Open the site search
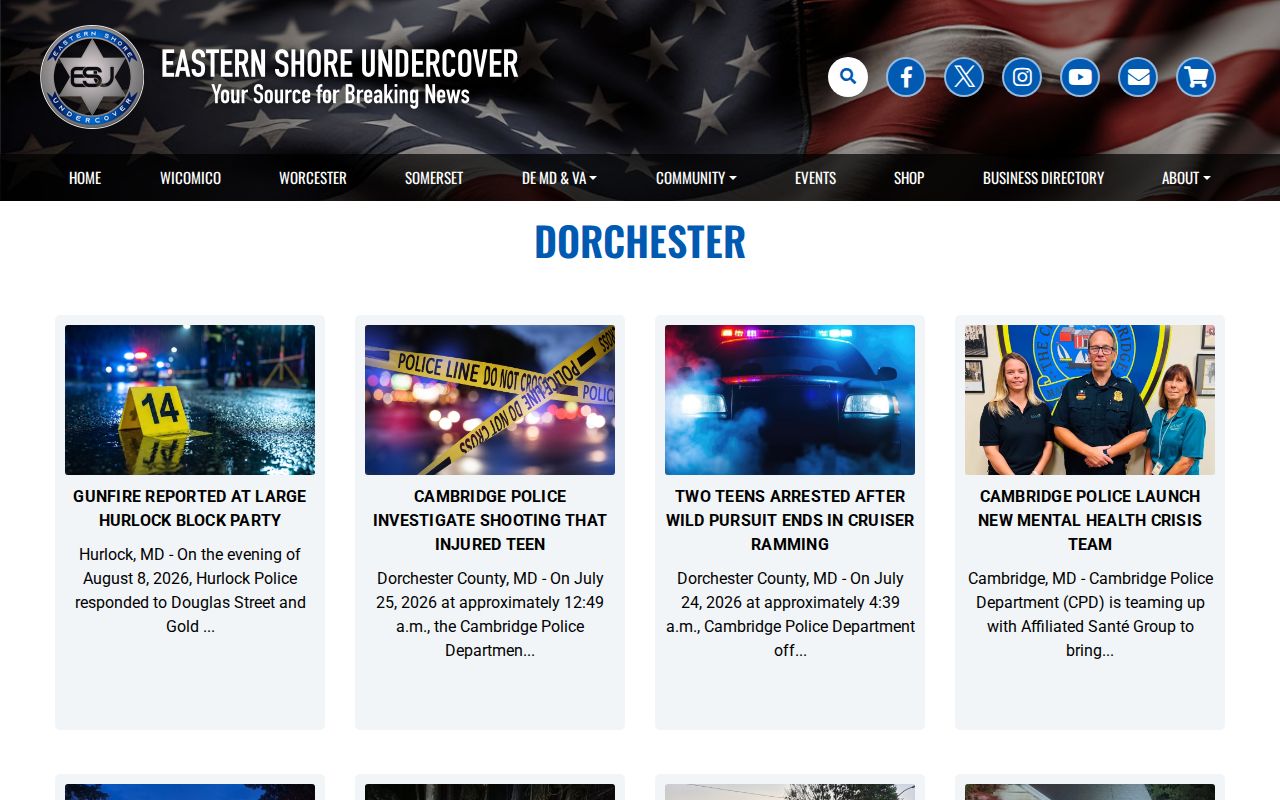The image size is (1280, 800). (x=848, y=77)
